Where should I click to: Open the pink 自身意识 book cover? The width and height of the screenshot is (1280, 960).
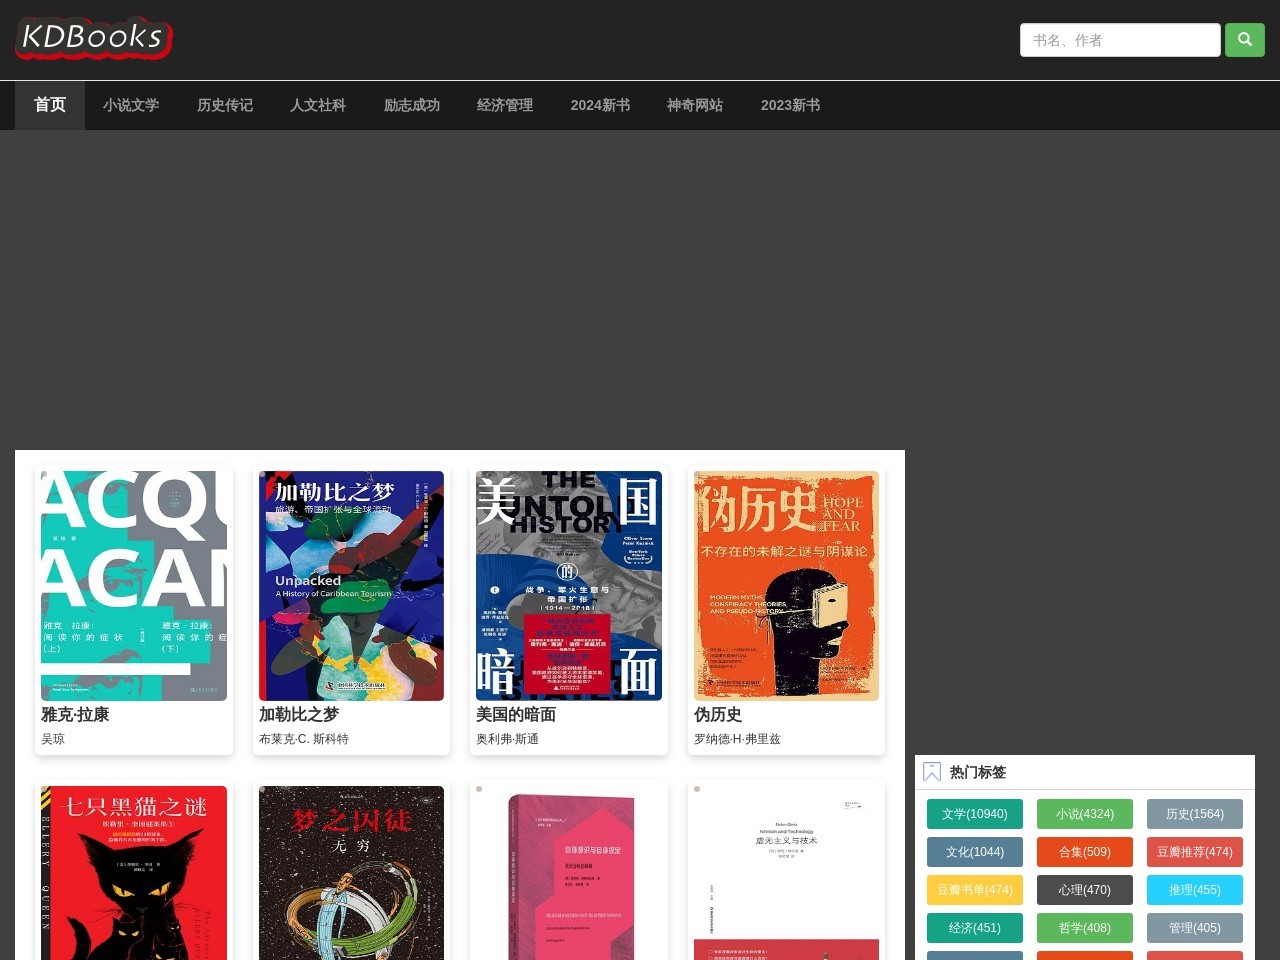point(569,873)
